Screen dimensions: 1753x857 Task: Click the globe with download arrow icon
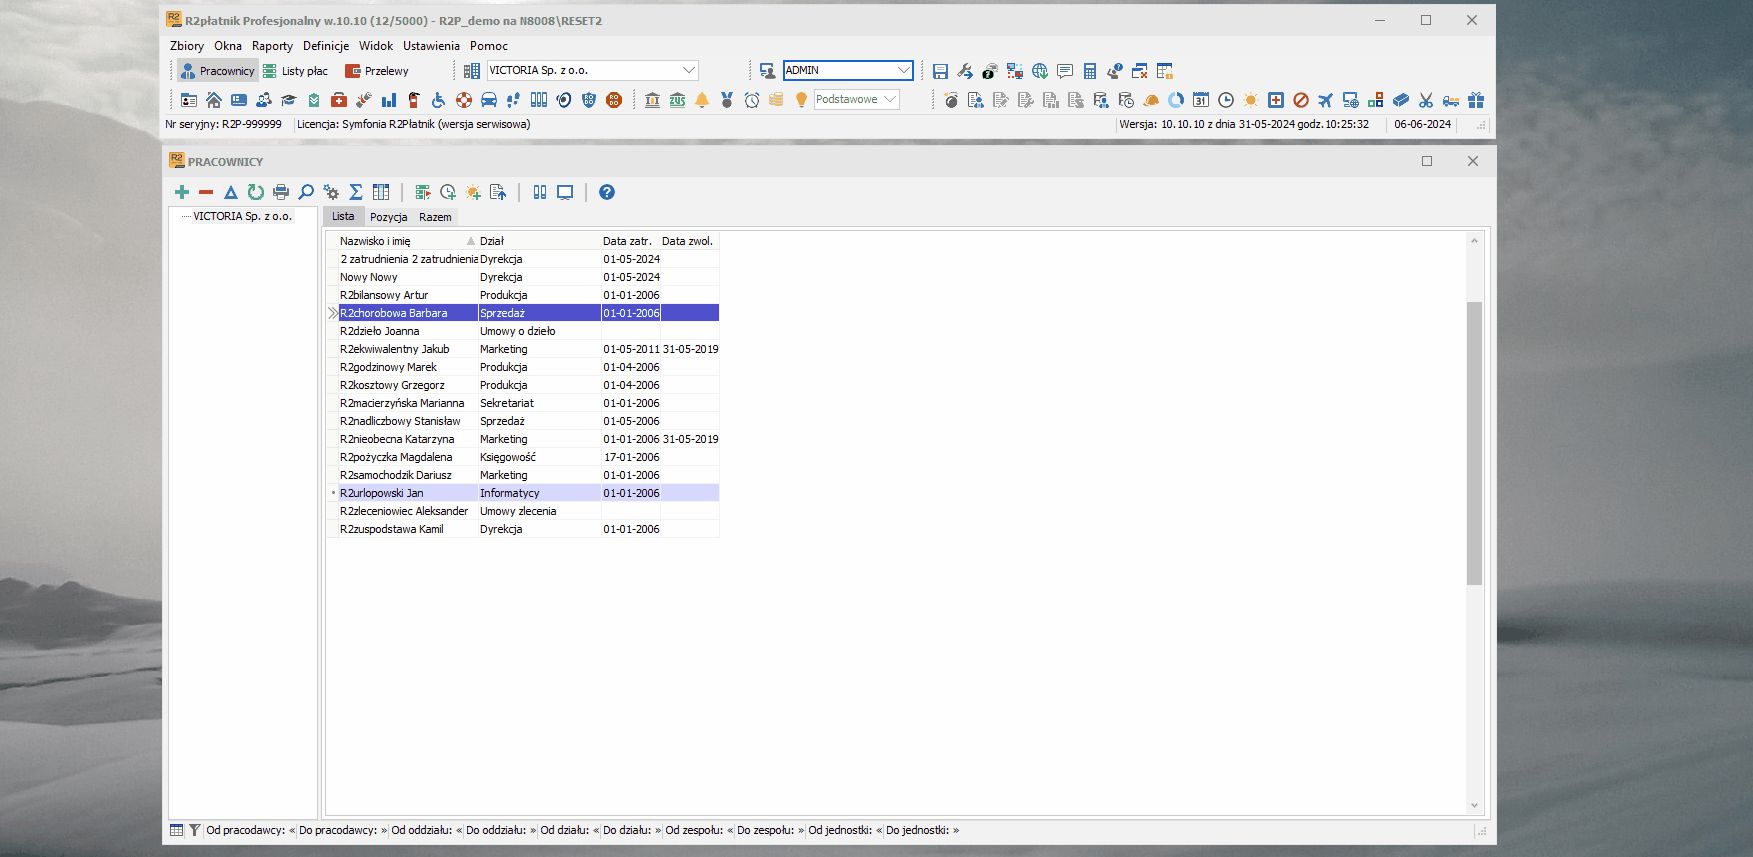(x=1040, y=71)
